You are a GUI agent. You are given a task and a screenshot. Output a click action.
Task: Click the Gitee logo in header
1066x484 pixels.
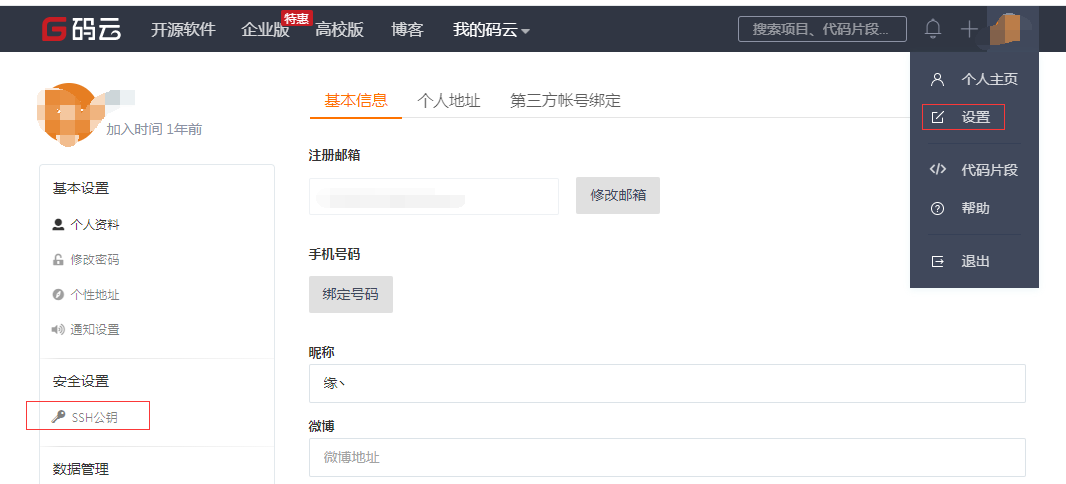[x=81, y=29]
